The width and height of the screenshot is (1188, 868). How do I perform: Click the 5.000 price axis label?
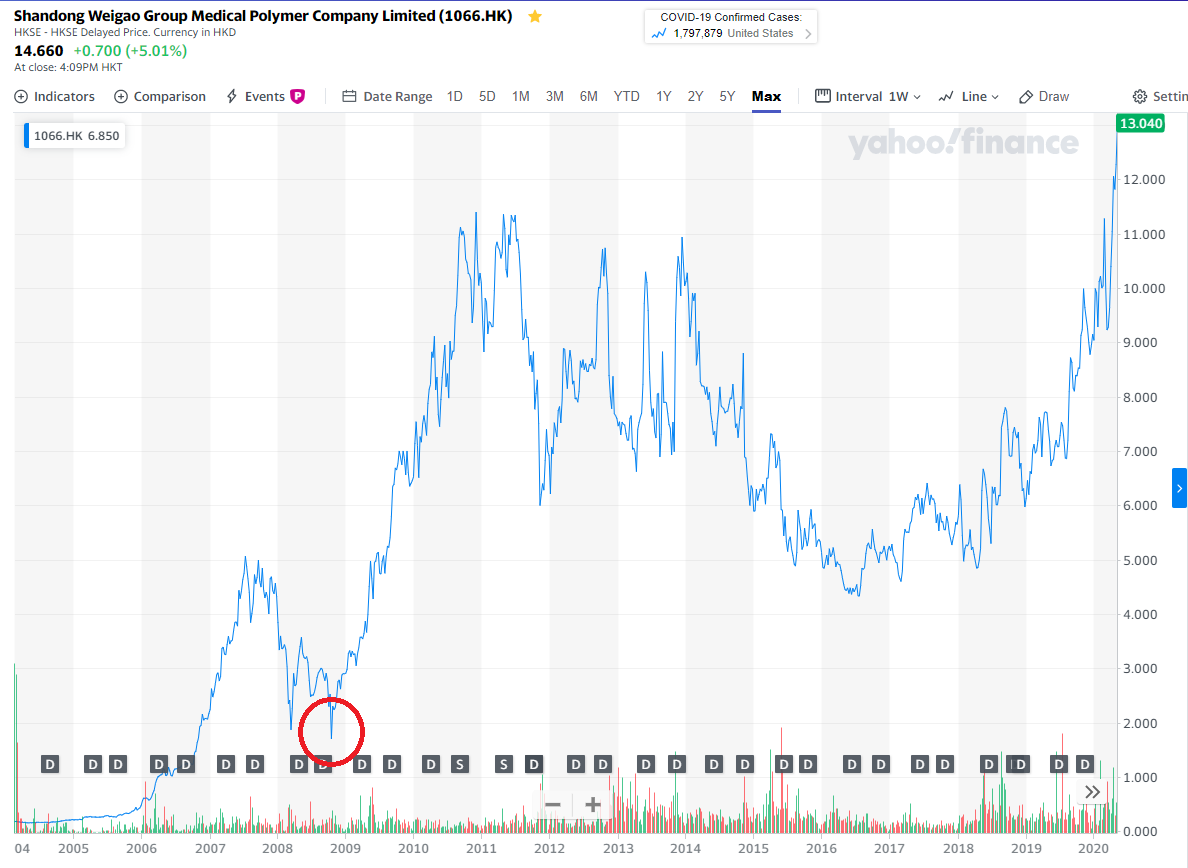(x=1140, y=560)
